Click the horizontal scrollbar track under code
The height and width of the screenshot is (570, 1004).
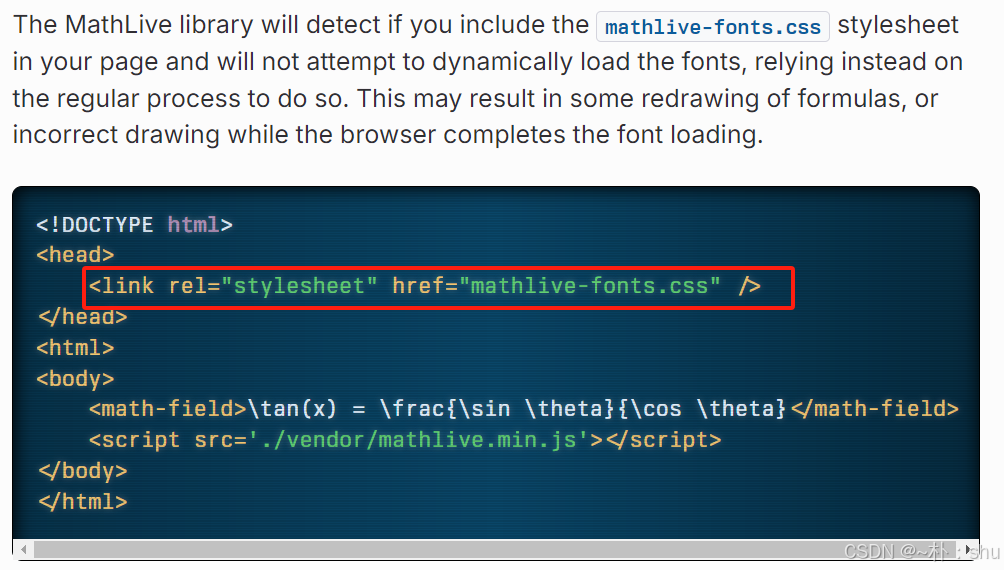pos(496,550)
